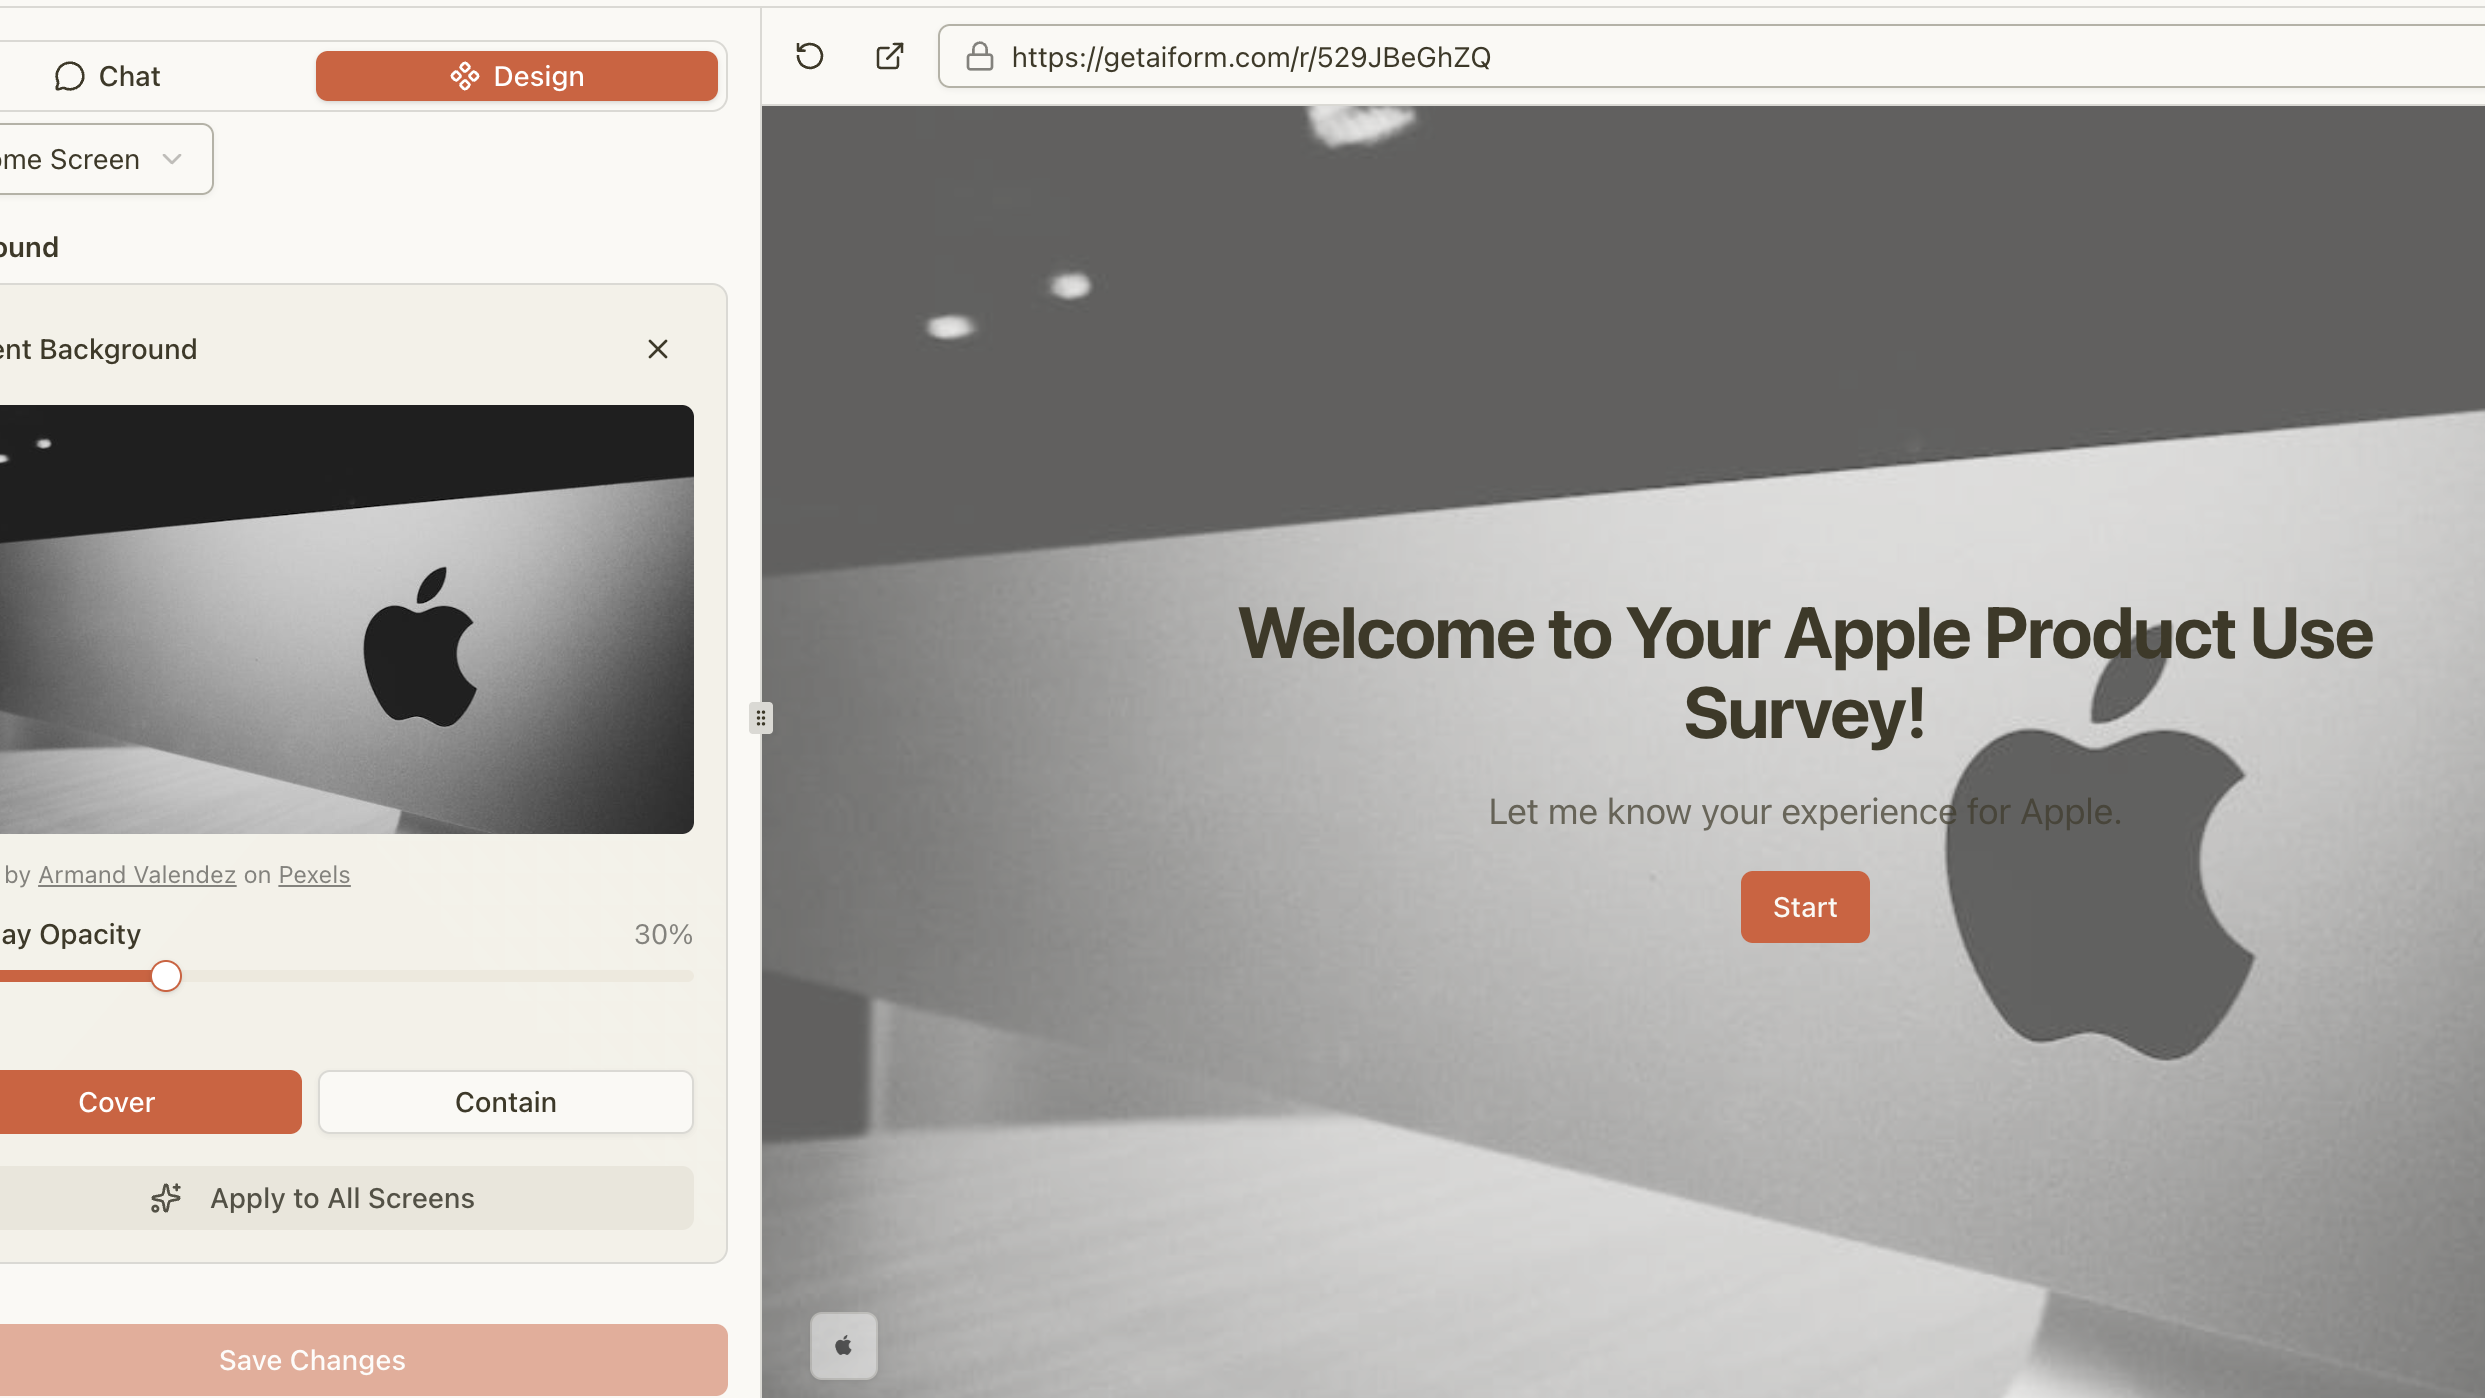Image resolution: width=2485 pixels, height=1398 pixels.
Task: Click the reload preview icon
Action: (809, 56)
